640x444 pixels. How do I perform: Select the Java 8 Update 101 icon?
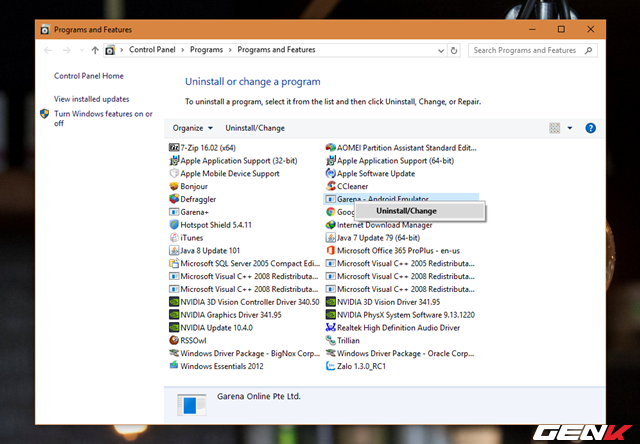174,250
